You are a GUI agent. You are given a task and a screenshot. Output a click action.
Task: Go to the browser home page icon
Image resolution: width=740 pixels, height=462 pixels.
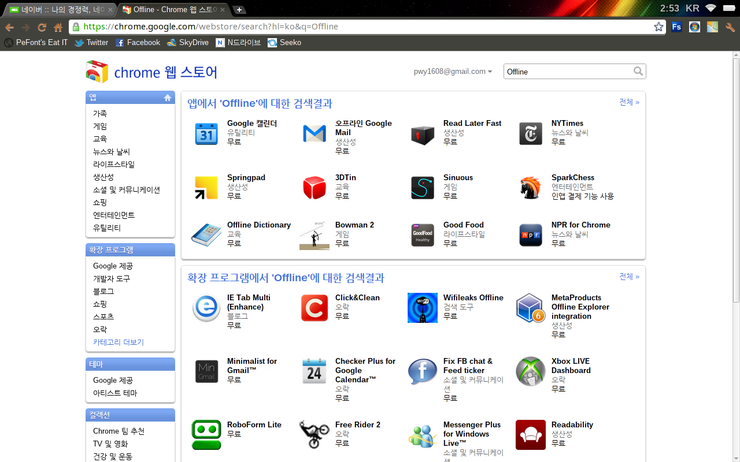click(x=58, y=27)
